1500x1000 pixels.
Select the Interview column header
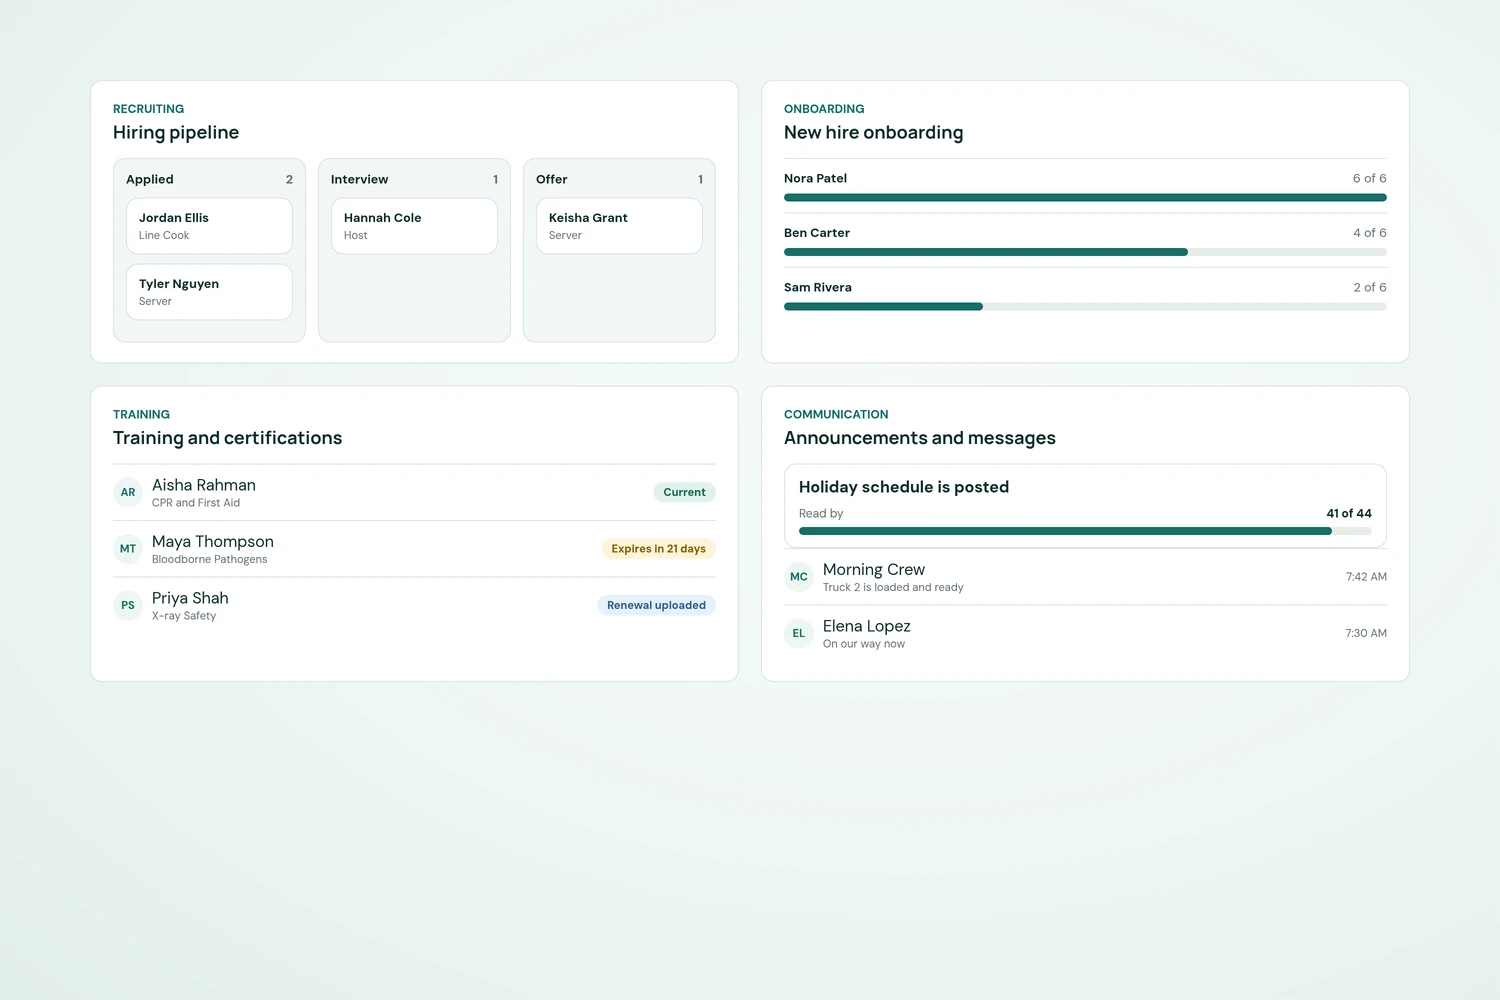pos(360,179)
